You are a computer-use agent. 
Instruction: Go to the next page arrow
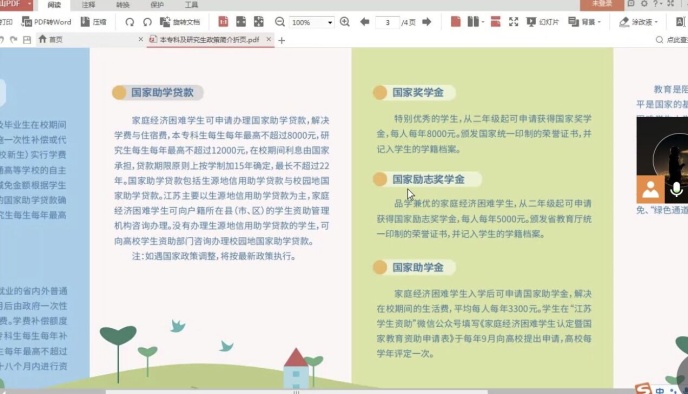(x=426, y=21)
